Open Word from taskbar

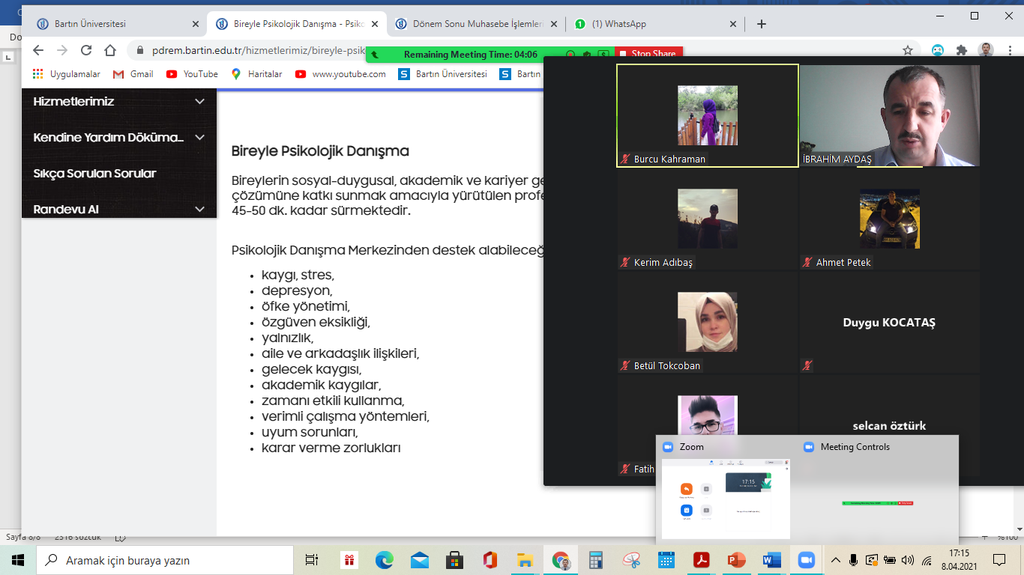point(772,560)
